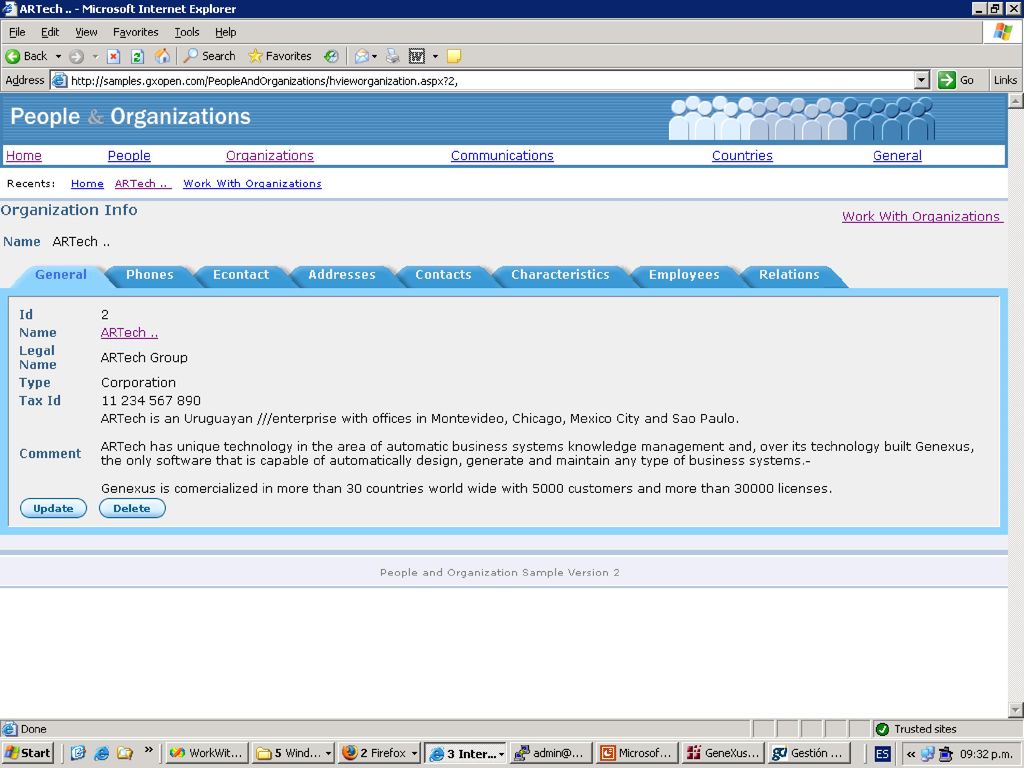Switch to the Characteristics tab
The height and width of the screenshot is (768, 1024).
point(560,275)
